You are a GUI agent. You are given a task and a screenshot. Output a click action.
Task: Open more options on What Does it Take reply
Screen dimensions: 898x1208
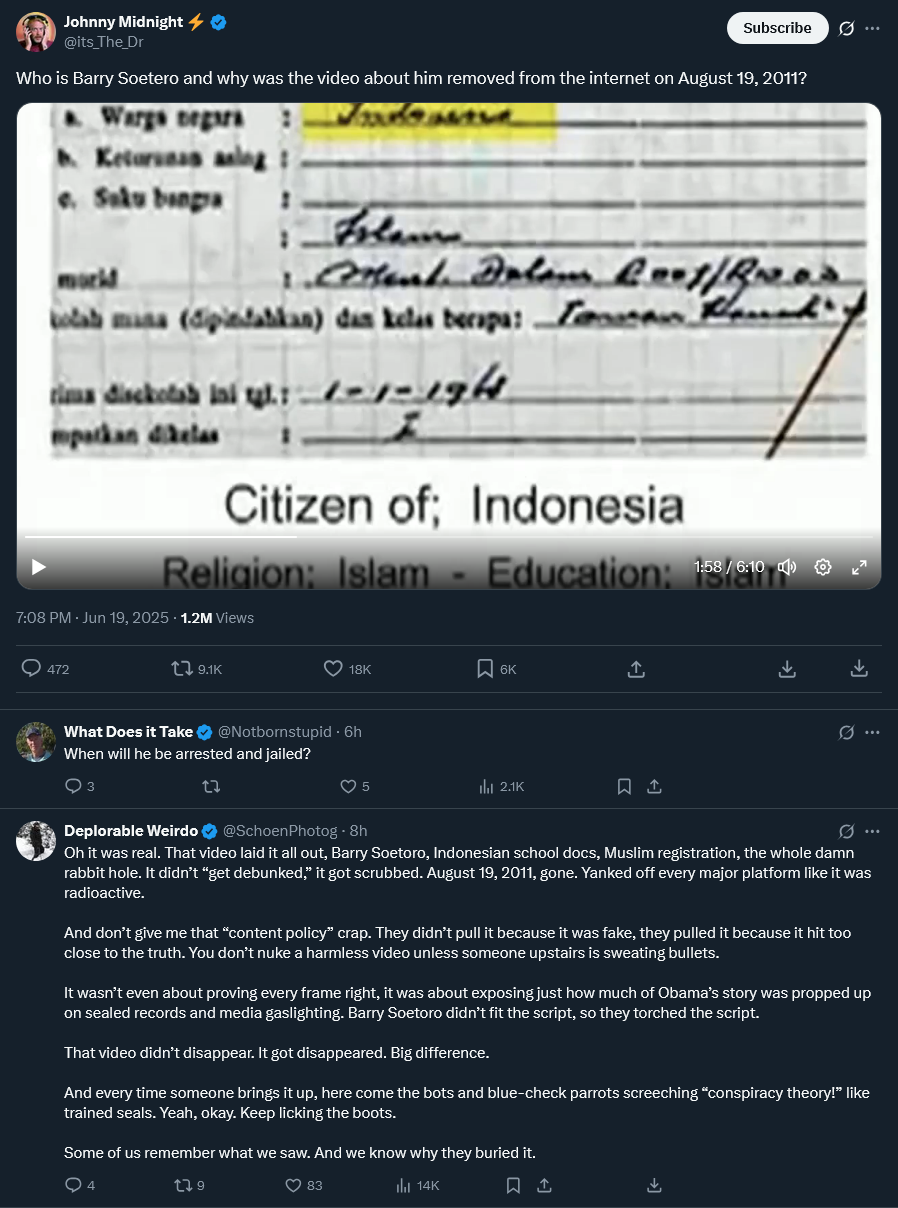872,732
